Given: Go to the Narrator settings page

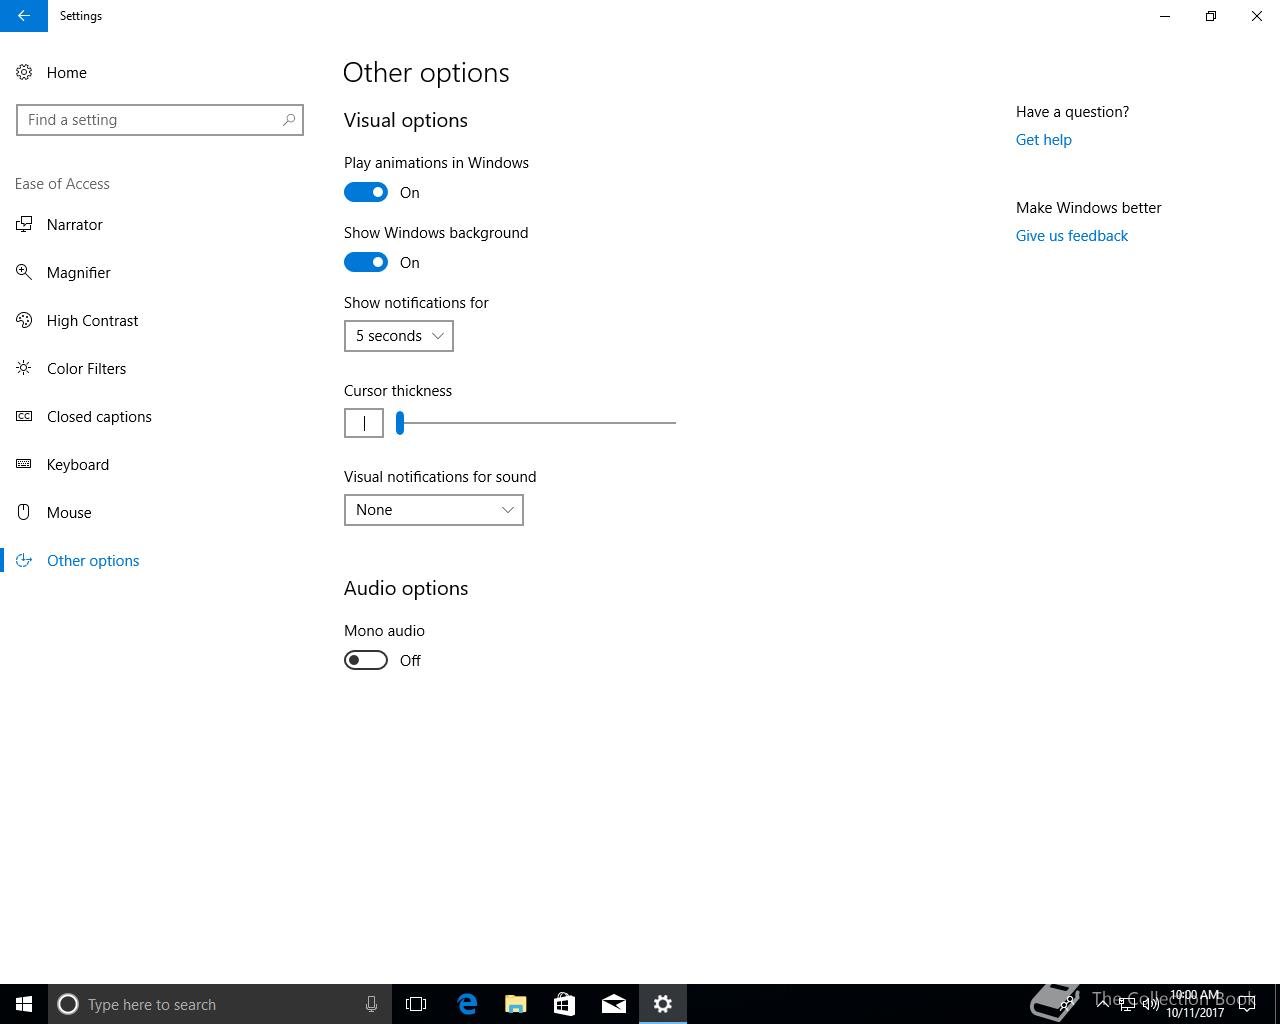Looking at the screenshot, I should 75,225.
